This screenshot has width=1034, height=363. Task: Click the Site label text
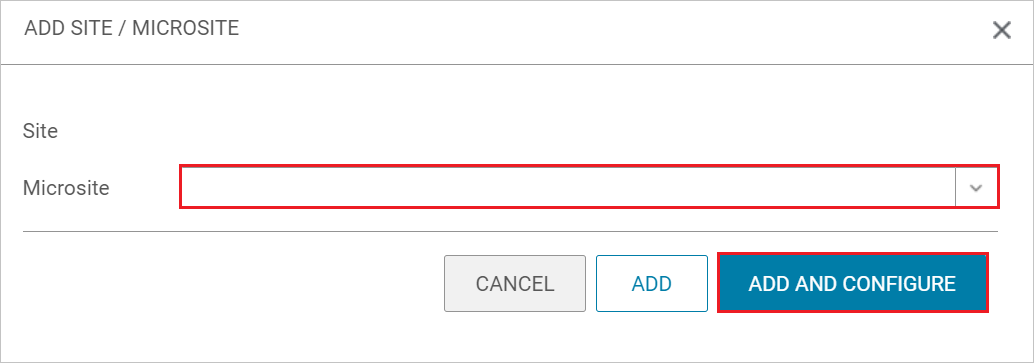[40, 131]
